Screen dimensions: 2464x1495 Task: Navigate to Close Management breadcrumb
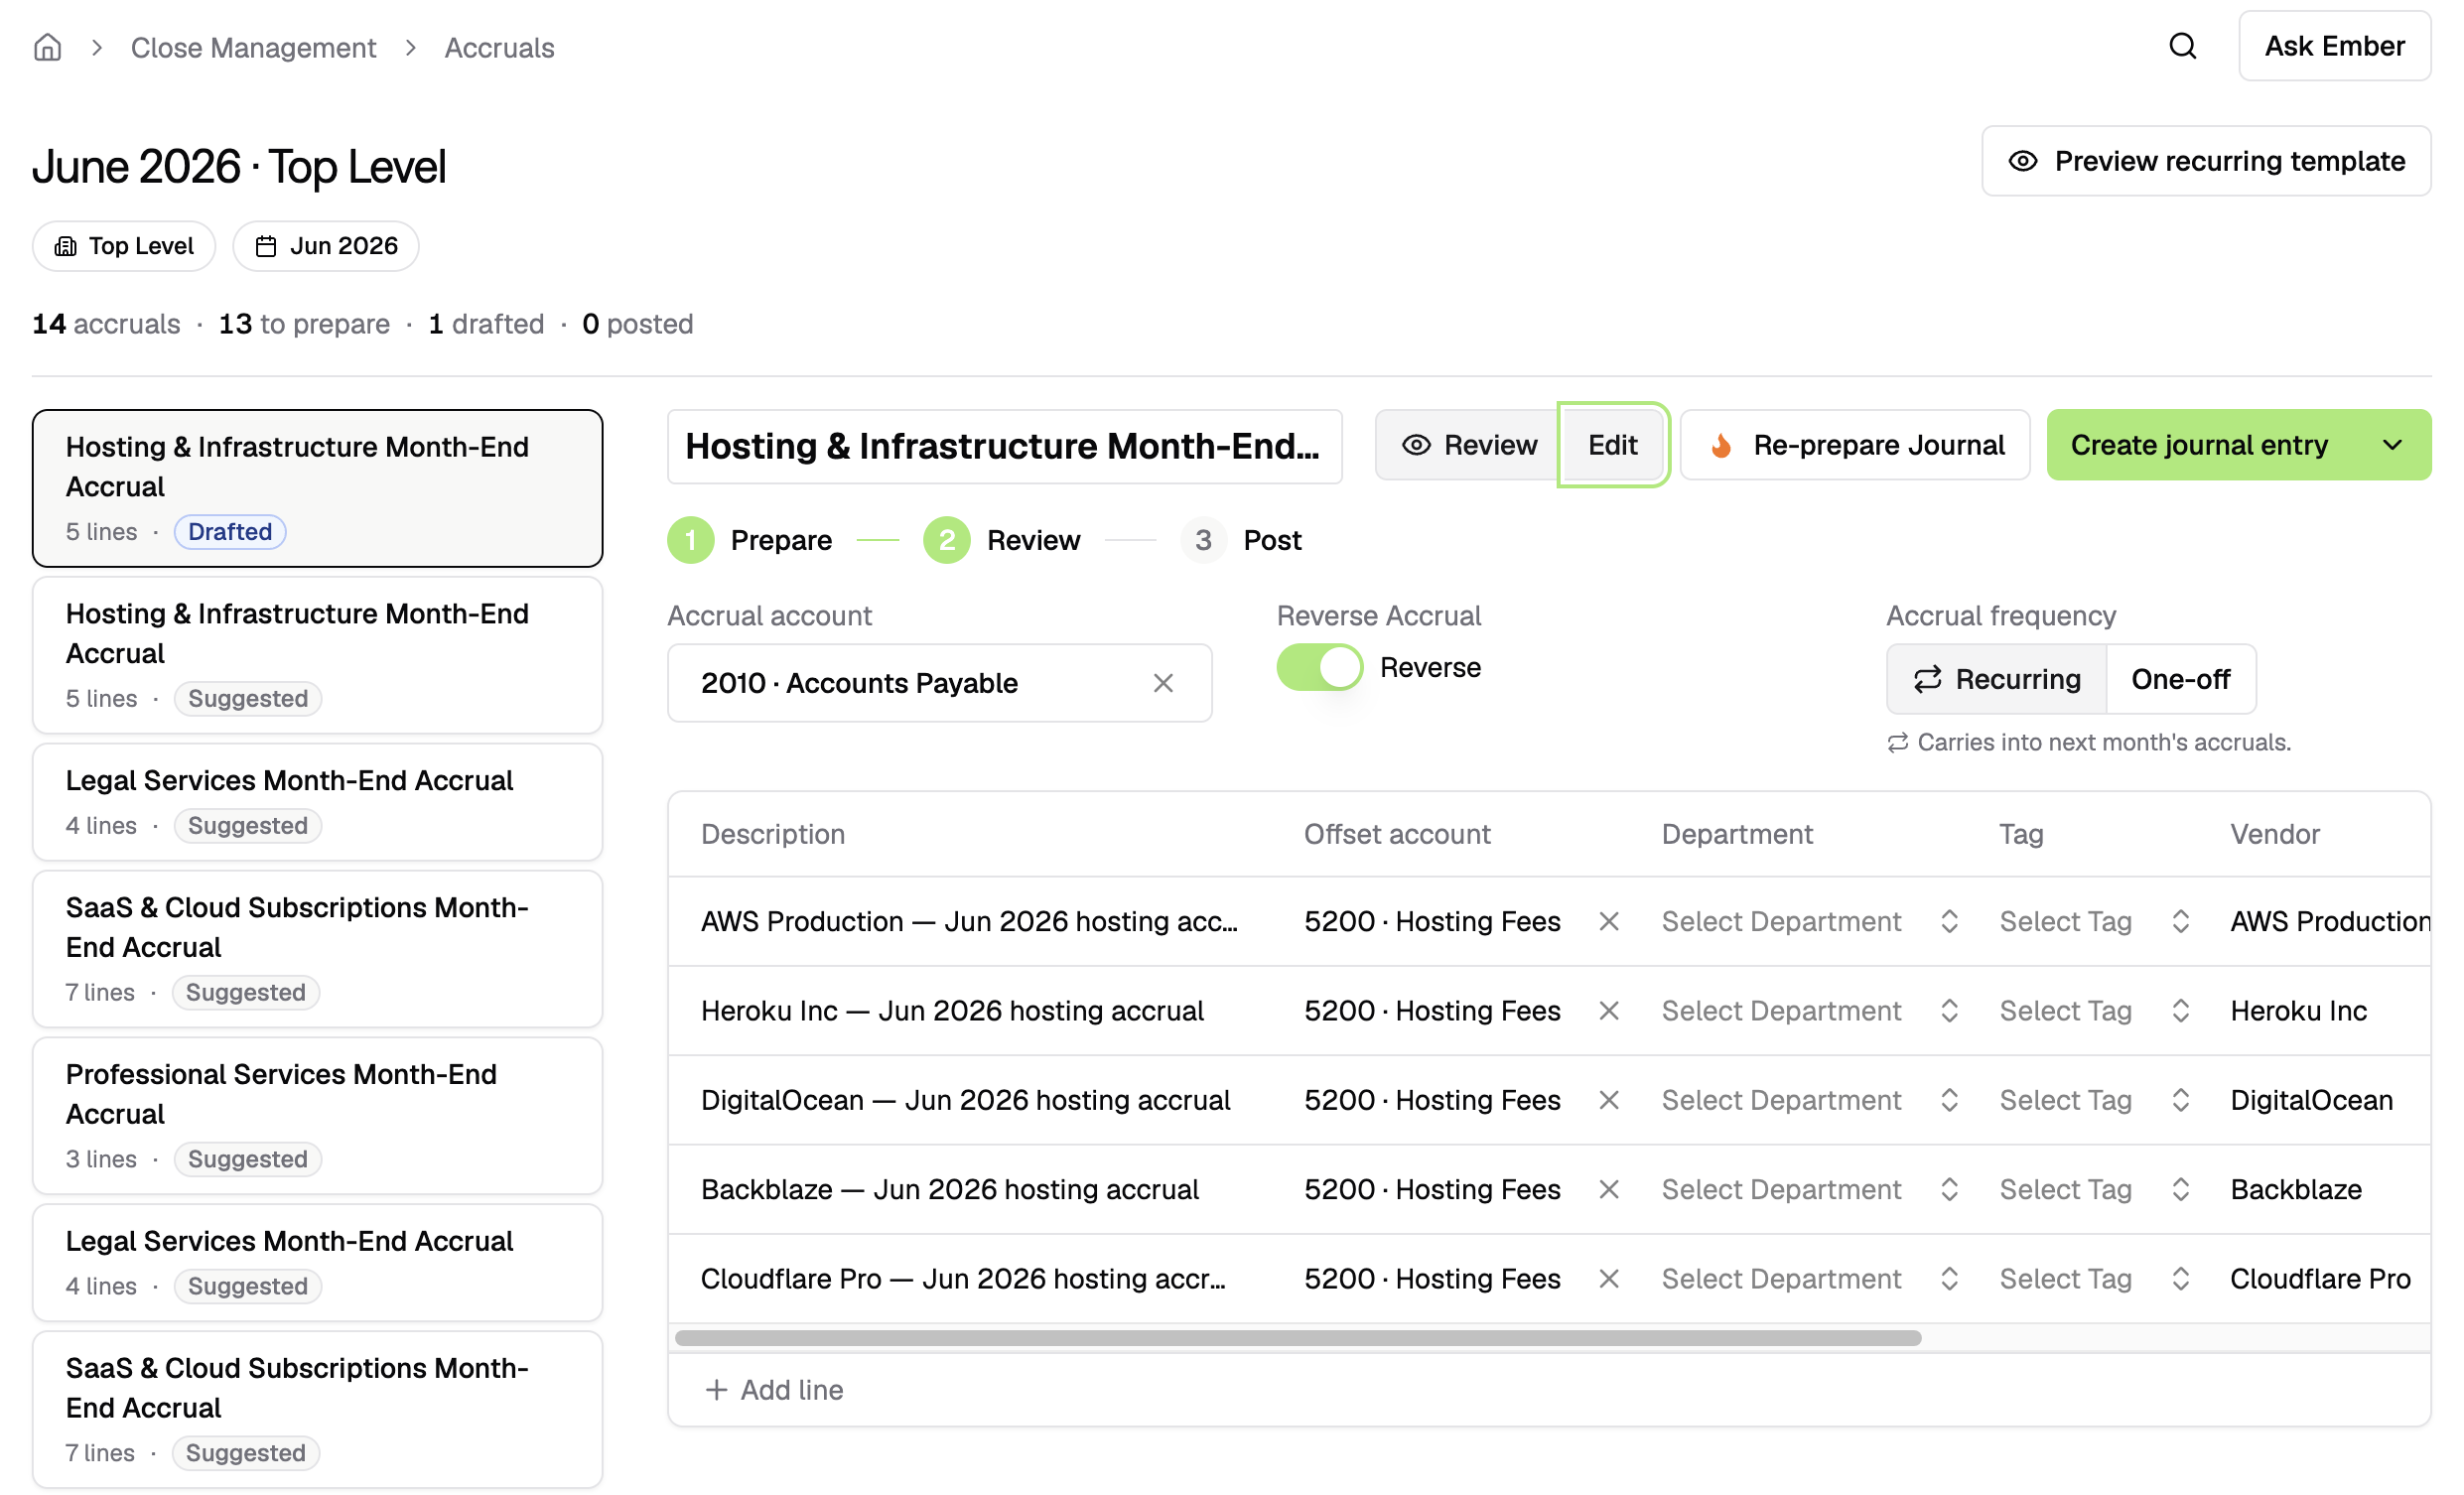tap(253, 47)
